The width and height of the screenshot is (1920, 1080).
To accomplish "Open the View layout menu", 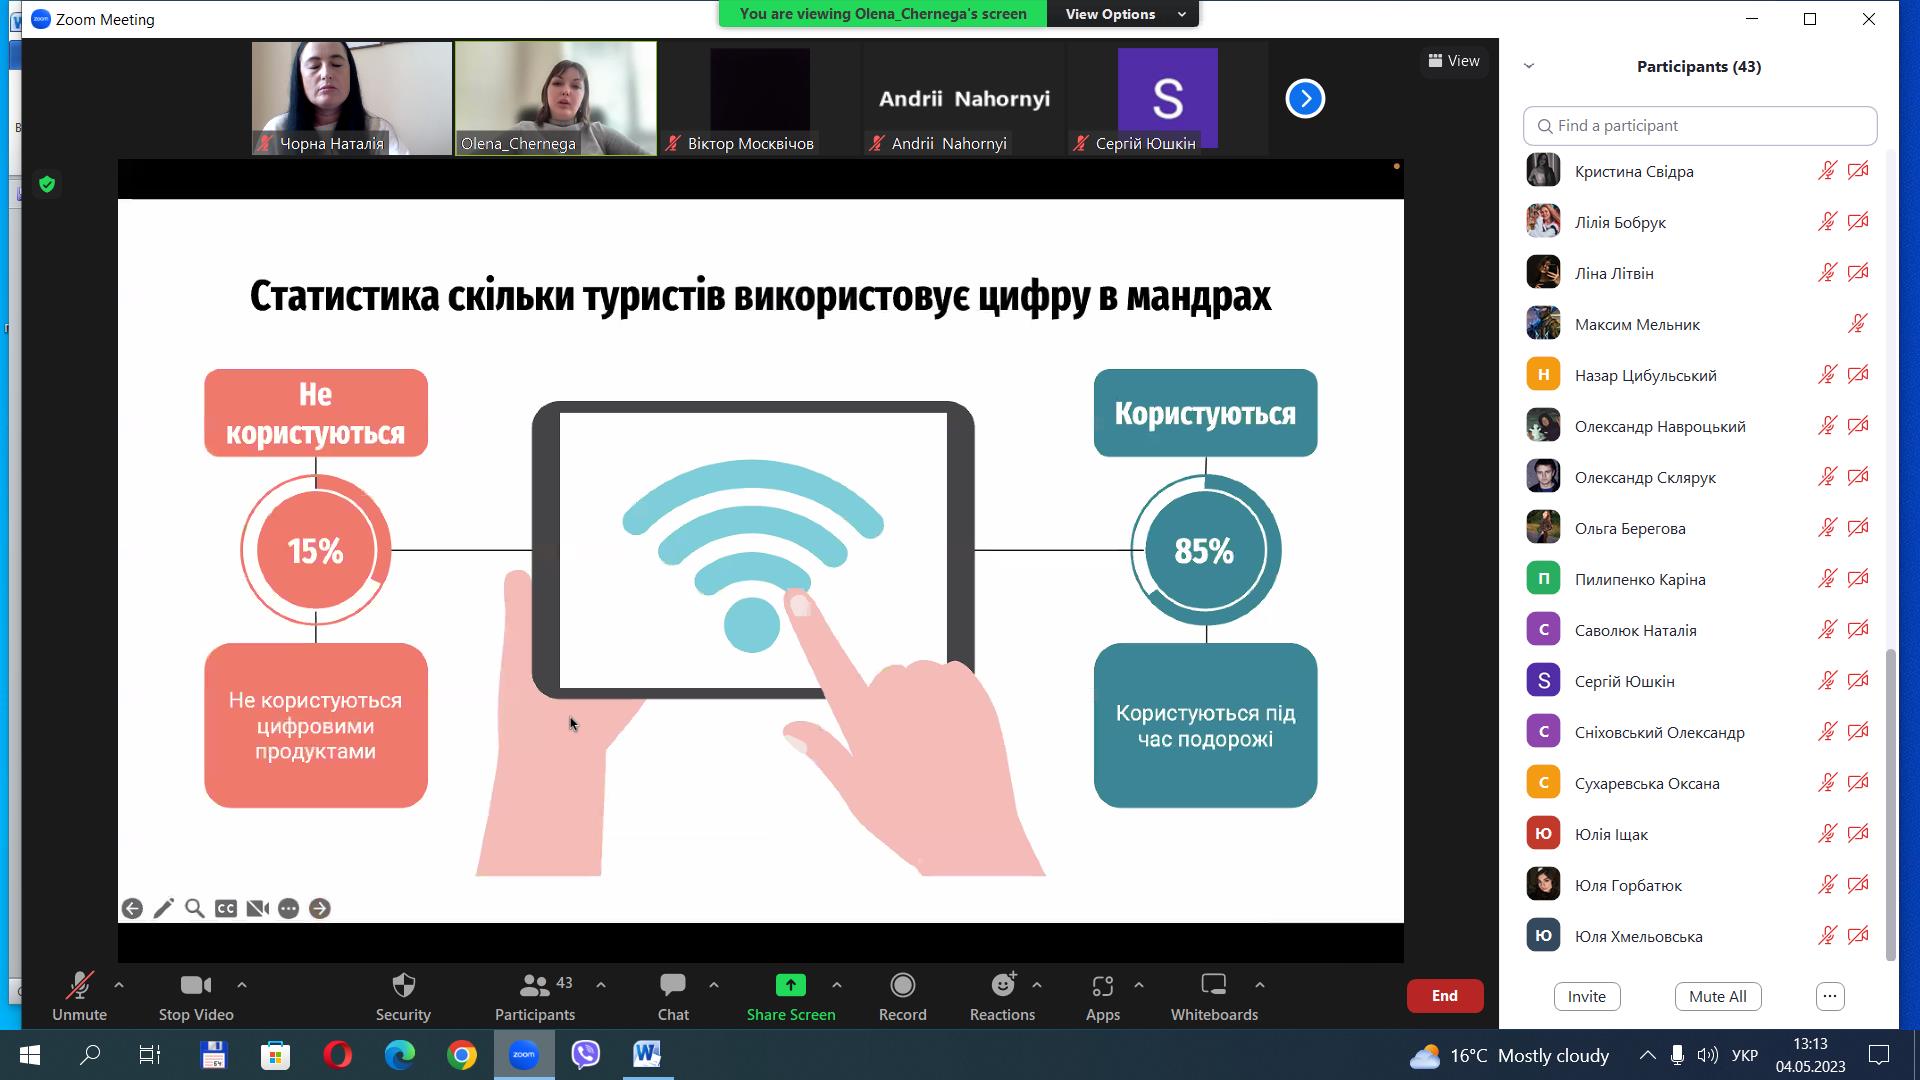I will coord(1454,61).
